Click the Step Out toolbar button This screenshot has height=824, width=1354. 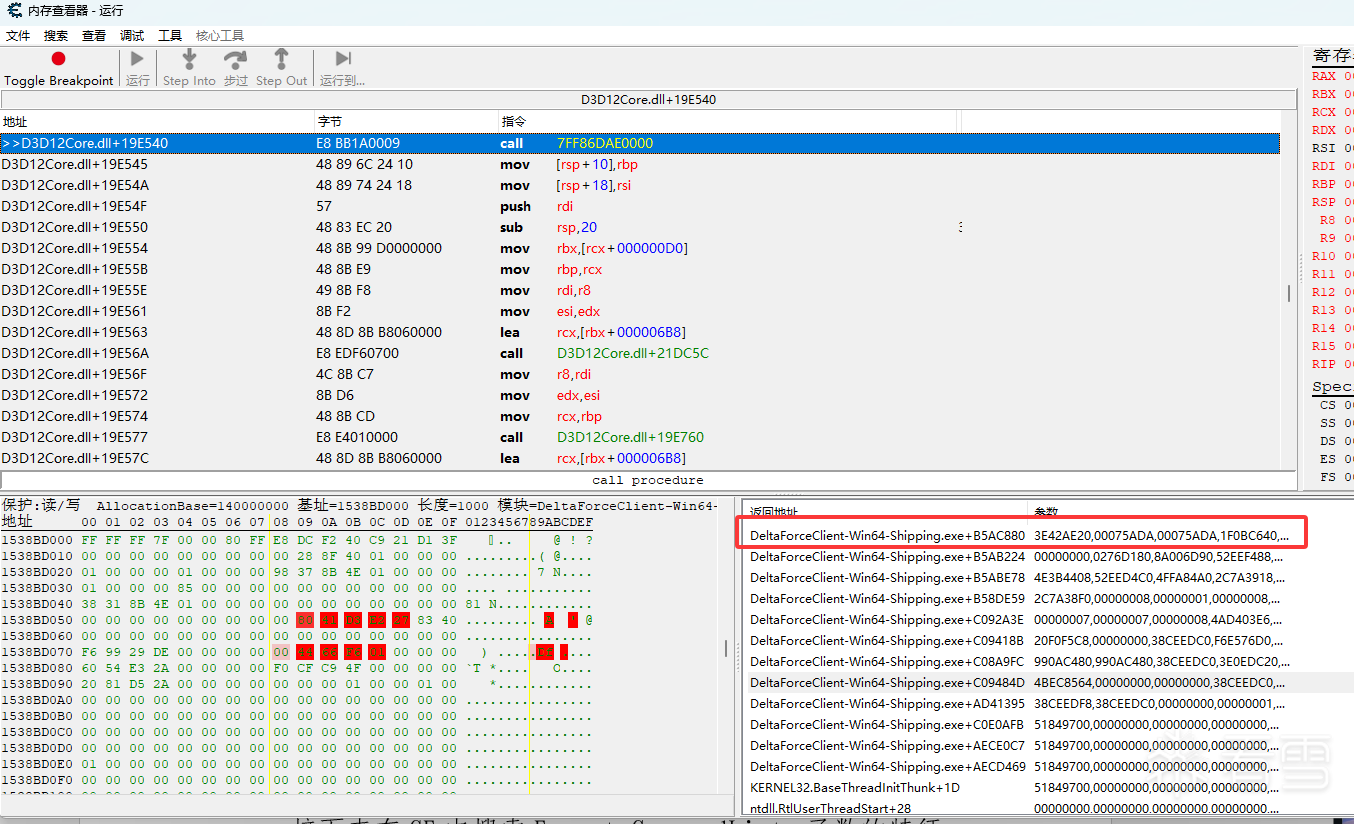coord(281,68)
